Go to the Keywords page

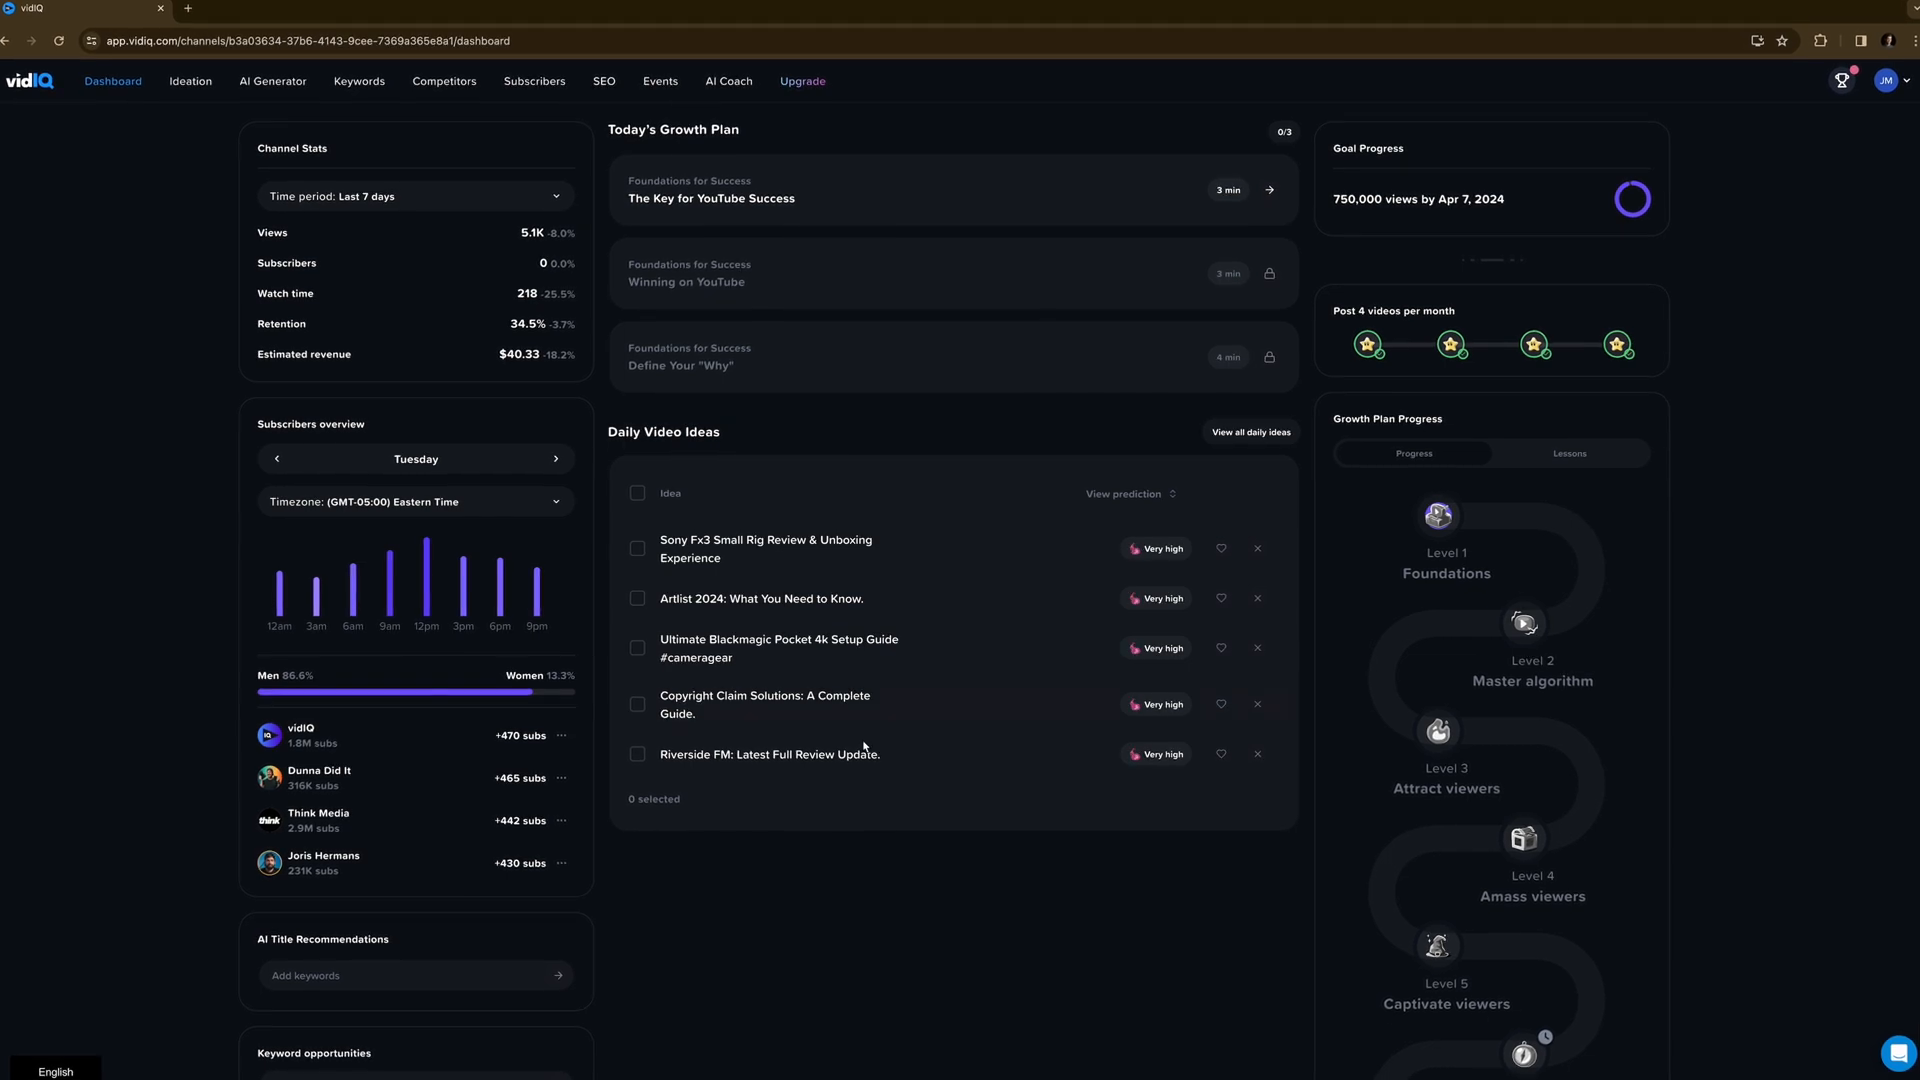pyautogui.click(x=359, y=81)
